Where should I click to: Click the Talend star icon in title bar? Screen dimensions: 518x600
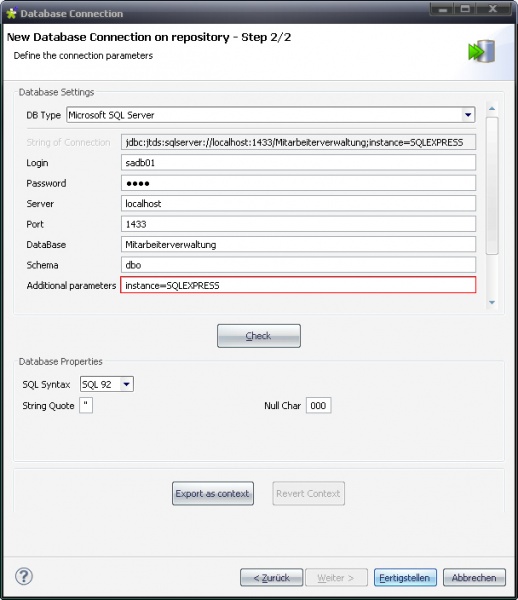[11, 13]
